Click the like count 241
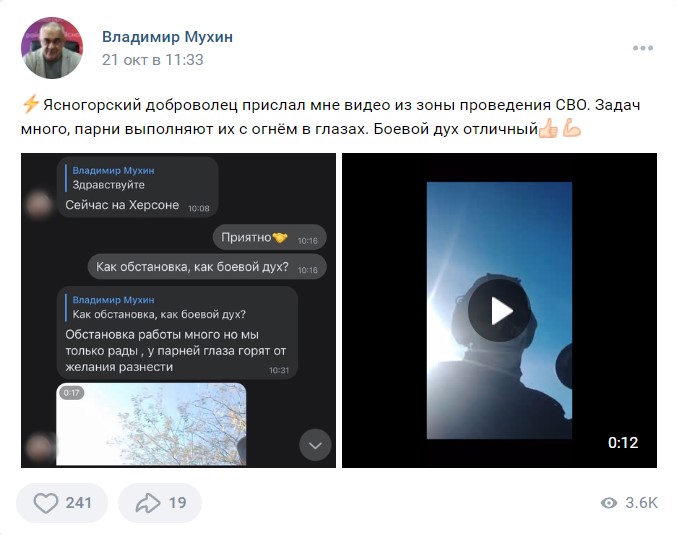The image size is (677, 535). point(79,503)
